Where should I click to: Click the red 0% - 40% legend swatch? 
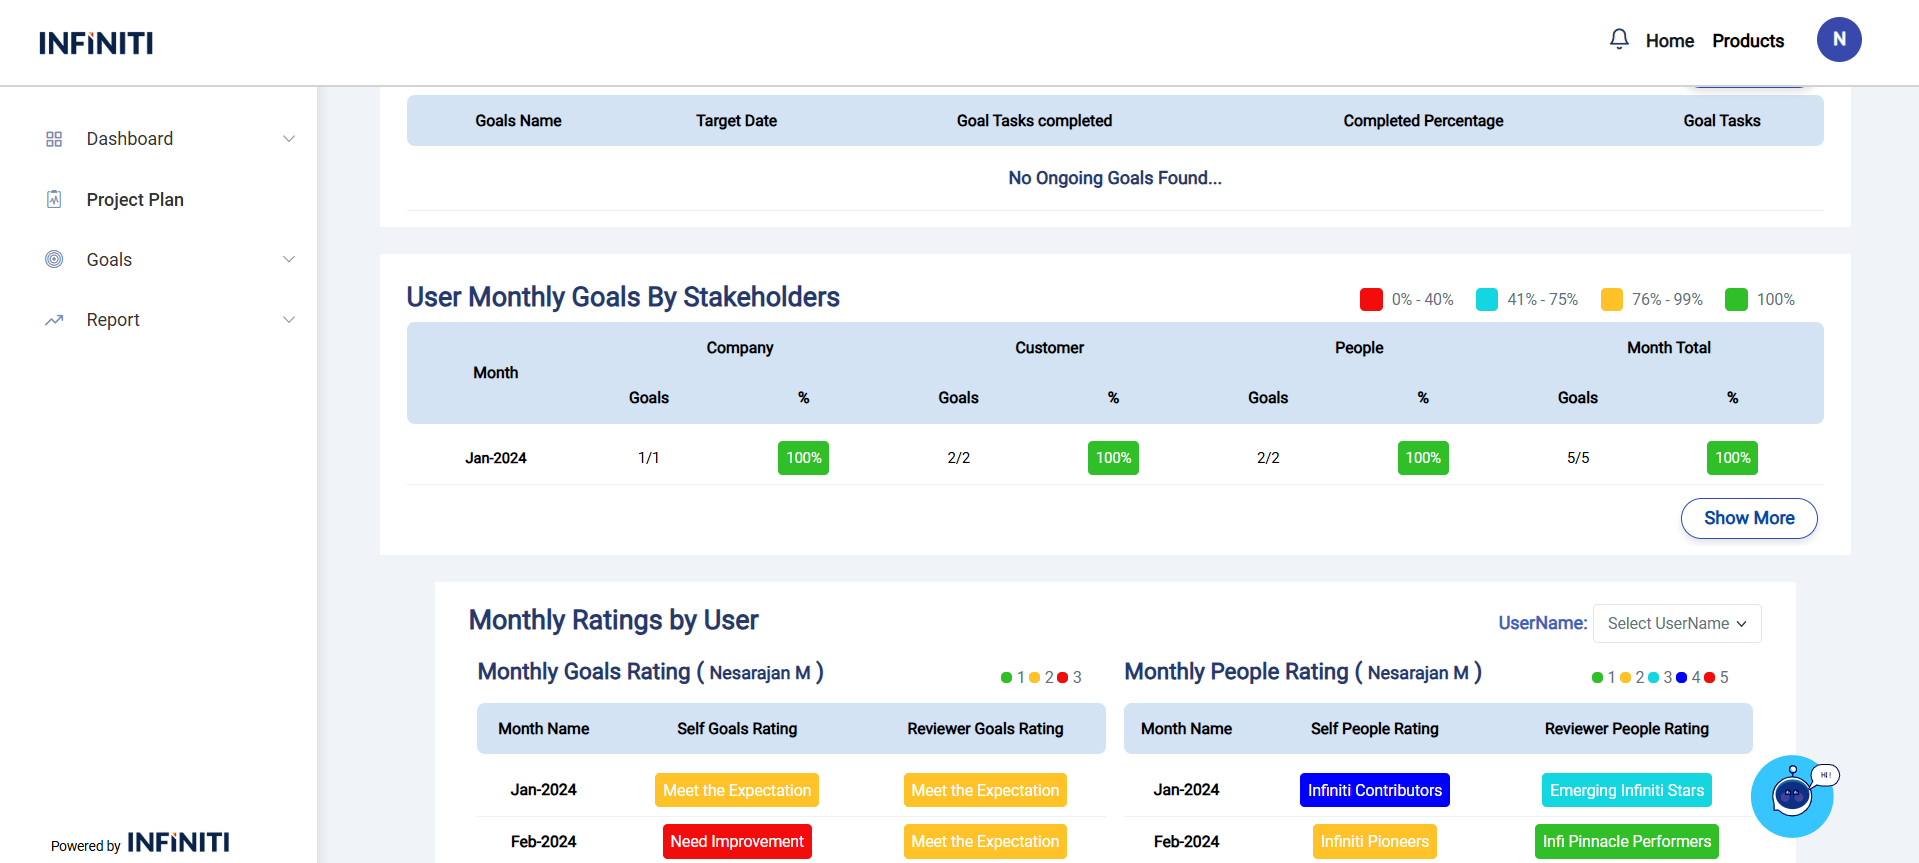pos(1371,299)
